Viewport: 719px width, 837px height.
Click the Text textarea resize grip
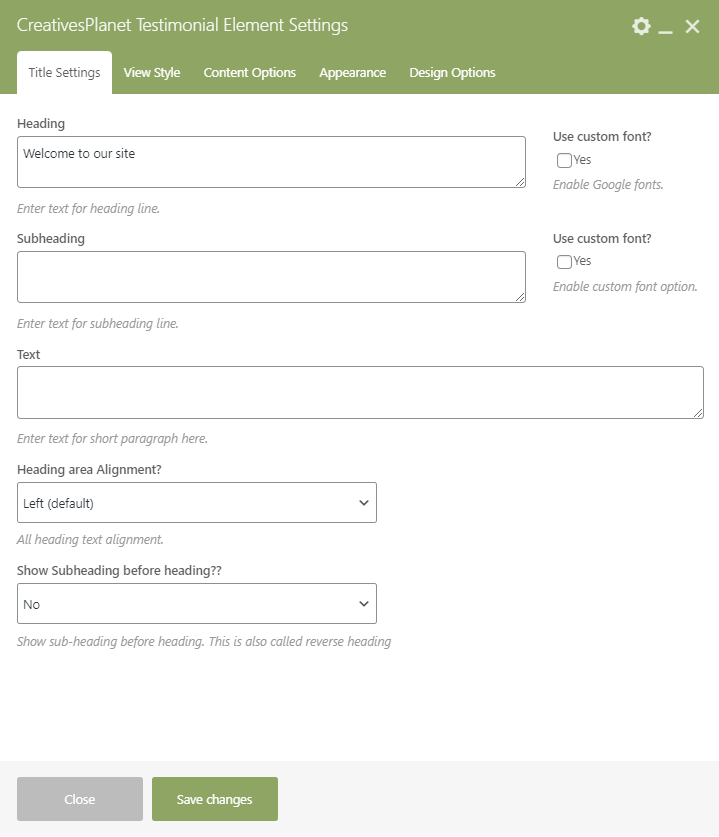(698, 413)
